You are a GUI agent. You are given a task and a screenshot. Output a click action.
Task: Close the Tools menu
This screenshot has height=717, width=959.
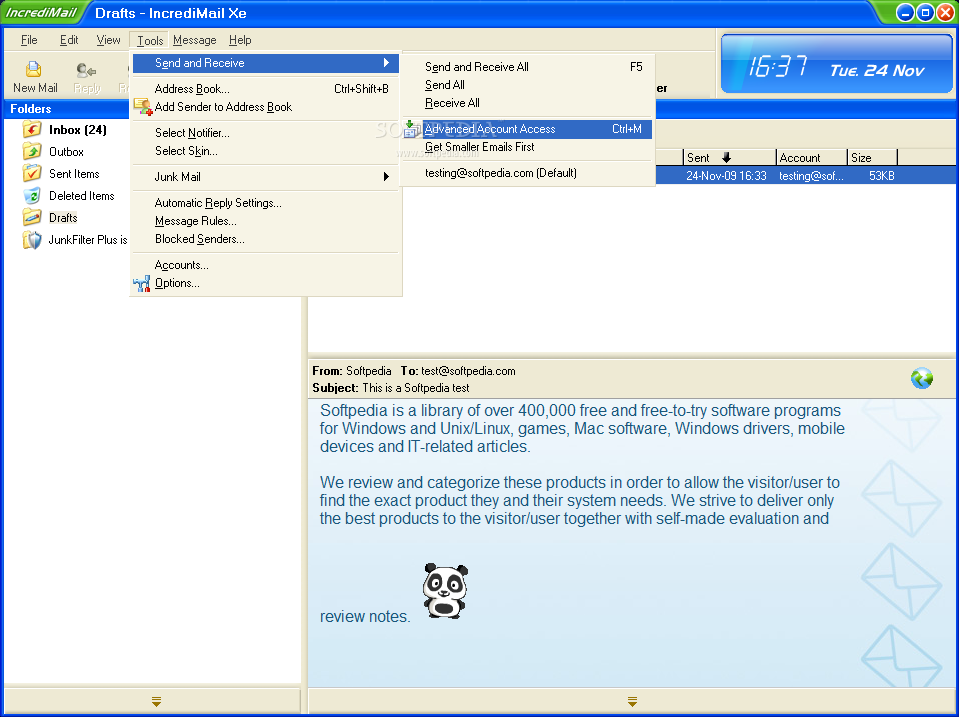[150, 40]
